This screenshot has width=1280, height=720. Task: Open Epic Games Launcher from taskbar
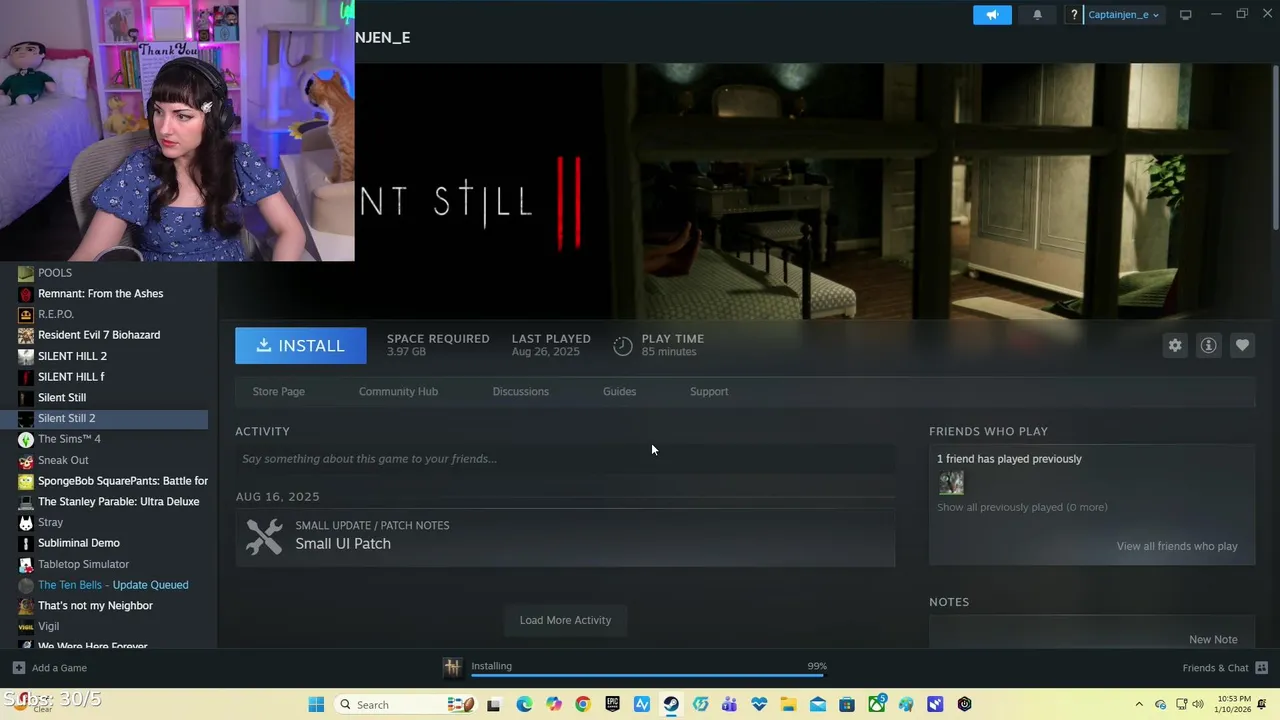click(x=612, y=705)
